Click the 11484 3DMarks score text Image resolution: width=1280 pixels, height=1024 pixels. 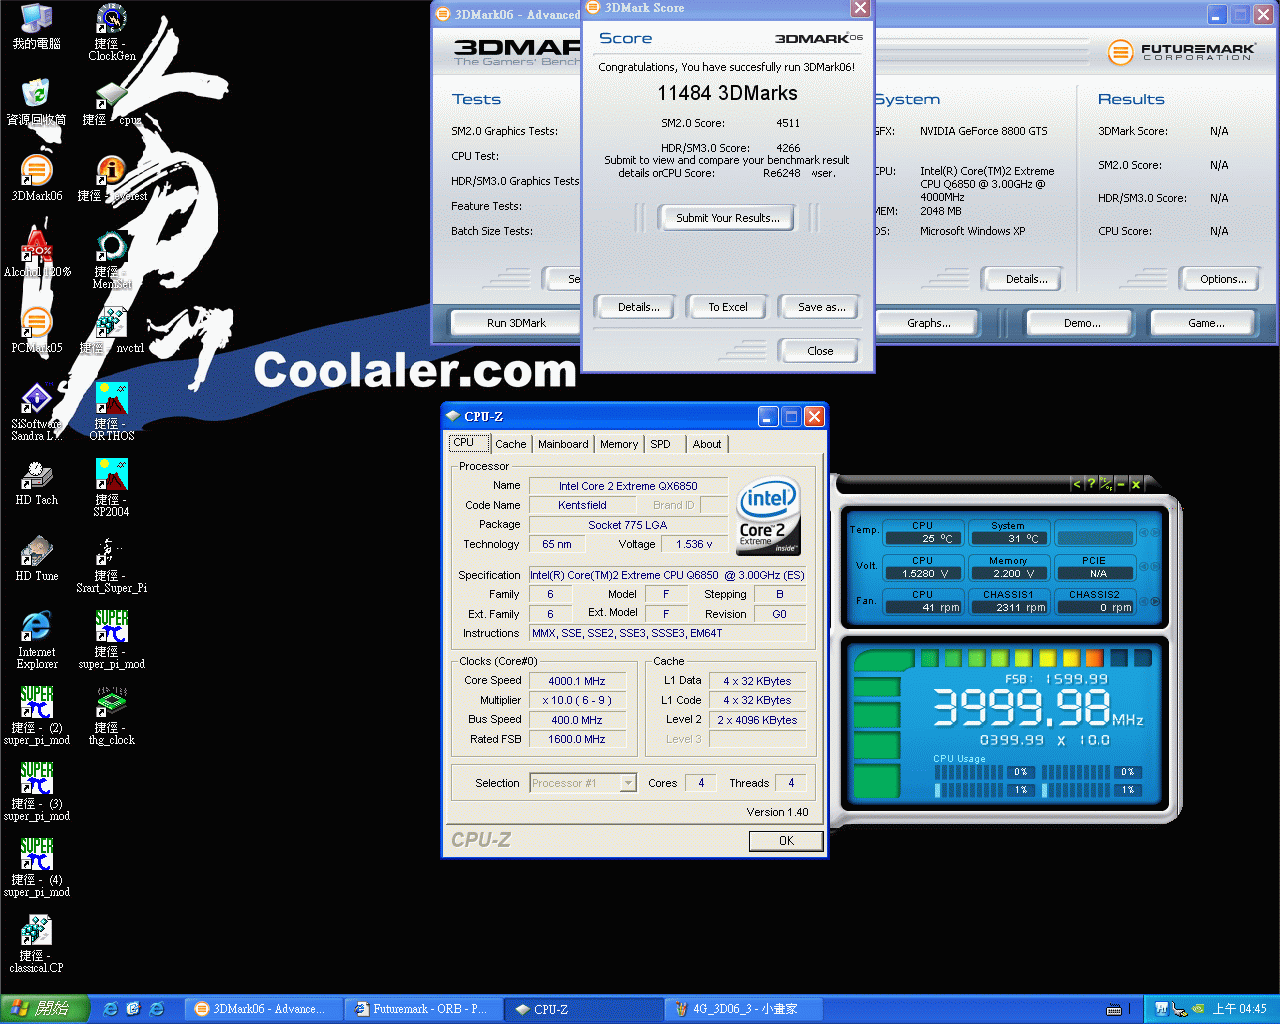[x=727, y=93]
